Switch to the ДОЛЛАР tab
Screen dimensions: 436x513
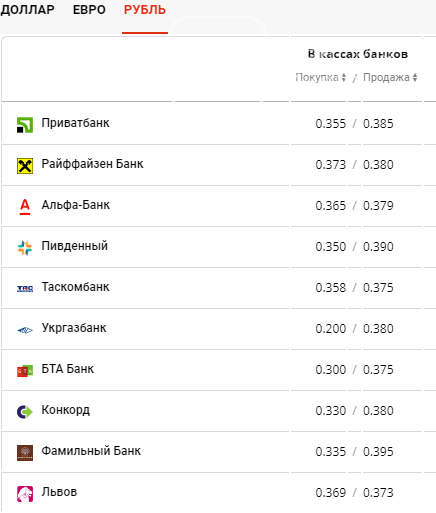(27, 10)
